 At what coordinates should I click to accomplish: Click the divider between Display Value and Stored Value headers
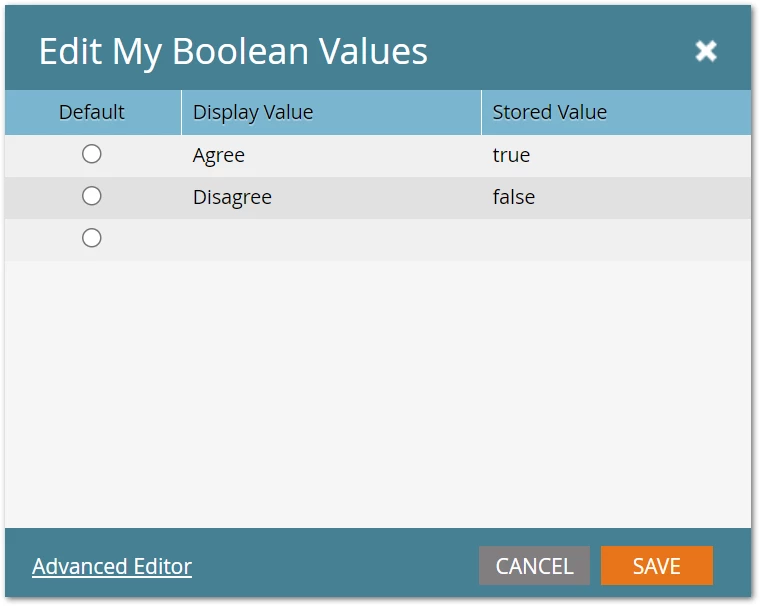[481, 112]
